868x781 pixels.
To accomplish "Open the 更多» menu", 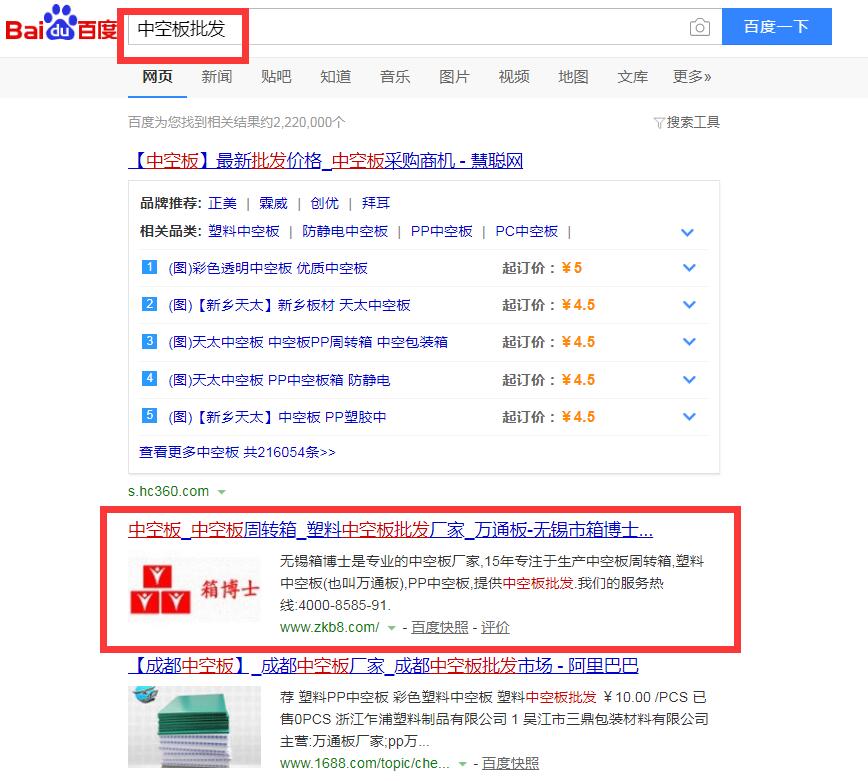I will tap(692, 77).
